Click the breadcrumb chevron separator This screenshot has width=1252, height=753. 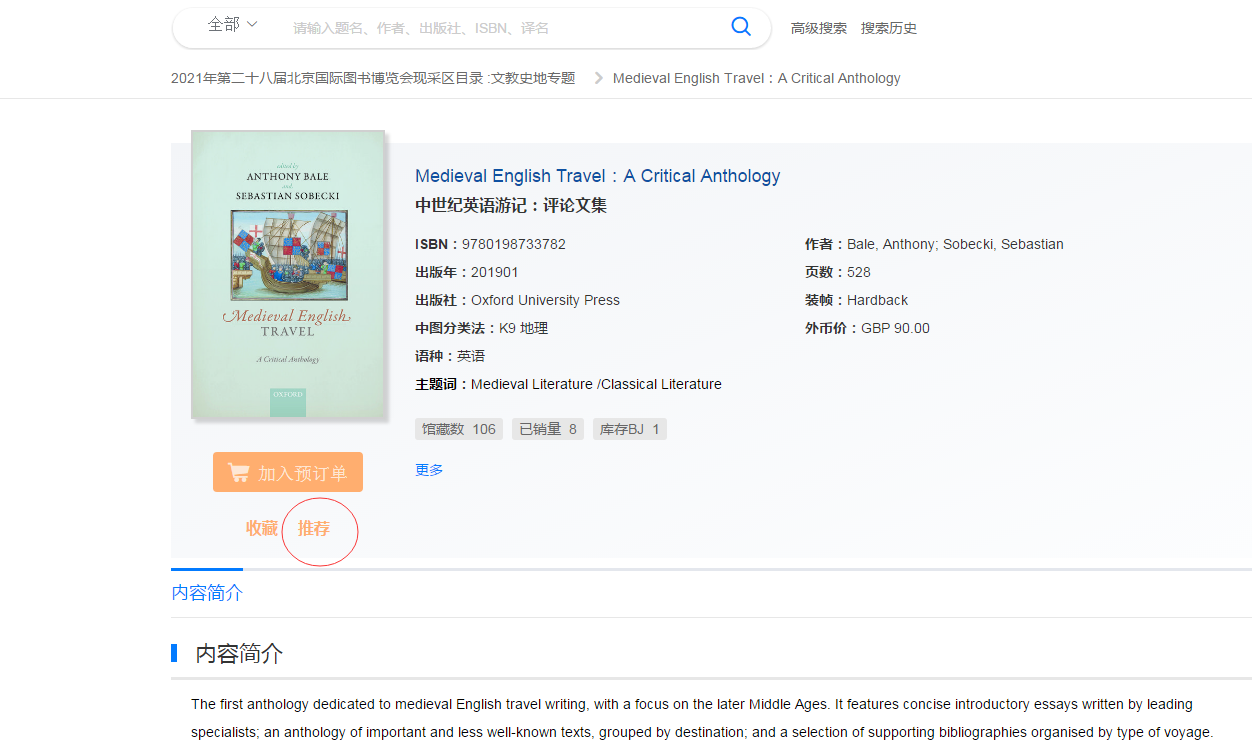(599, 78)
